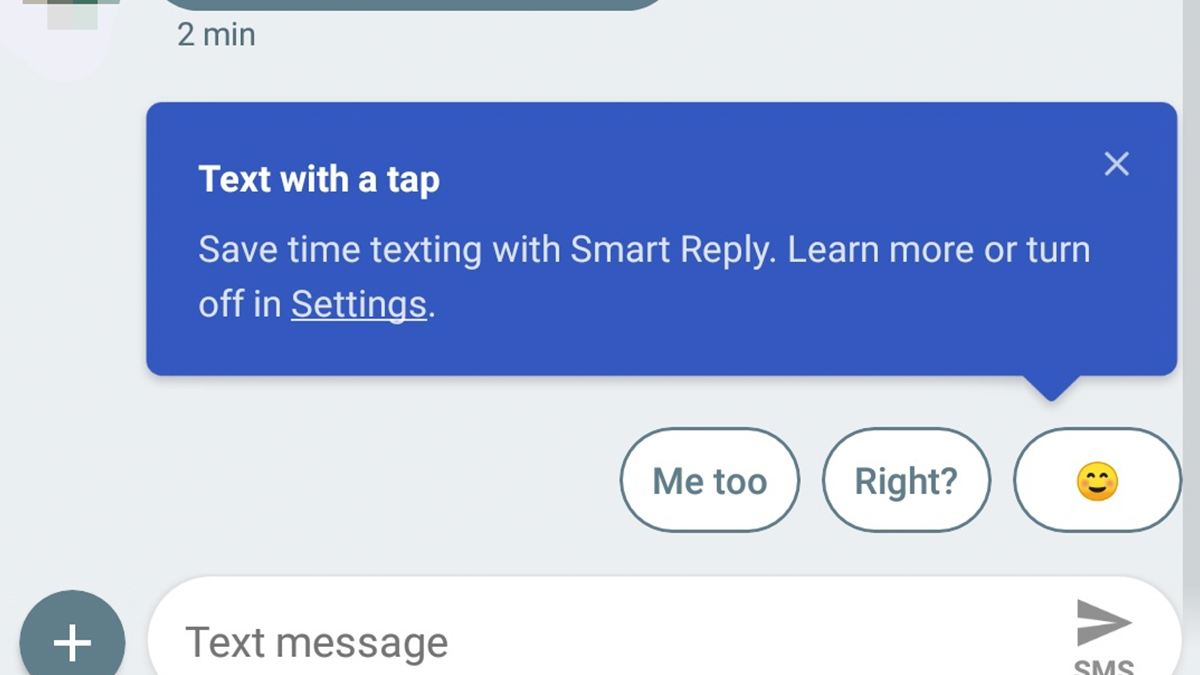This screenshot has width=1200, height=675.
Task: Choose the "Right?" smart reply
Action: click(906, 481)
